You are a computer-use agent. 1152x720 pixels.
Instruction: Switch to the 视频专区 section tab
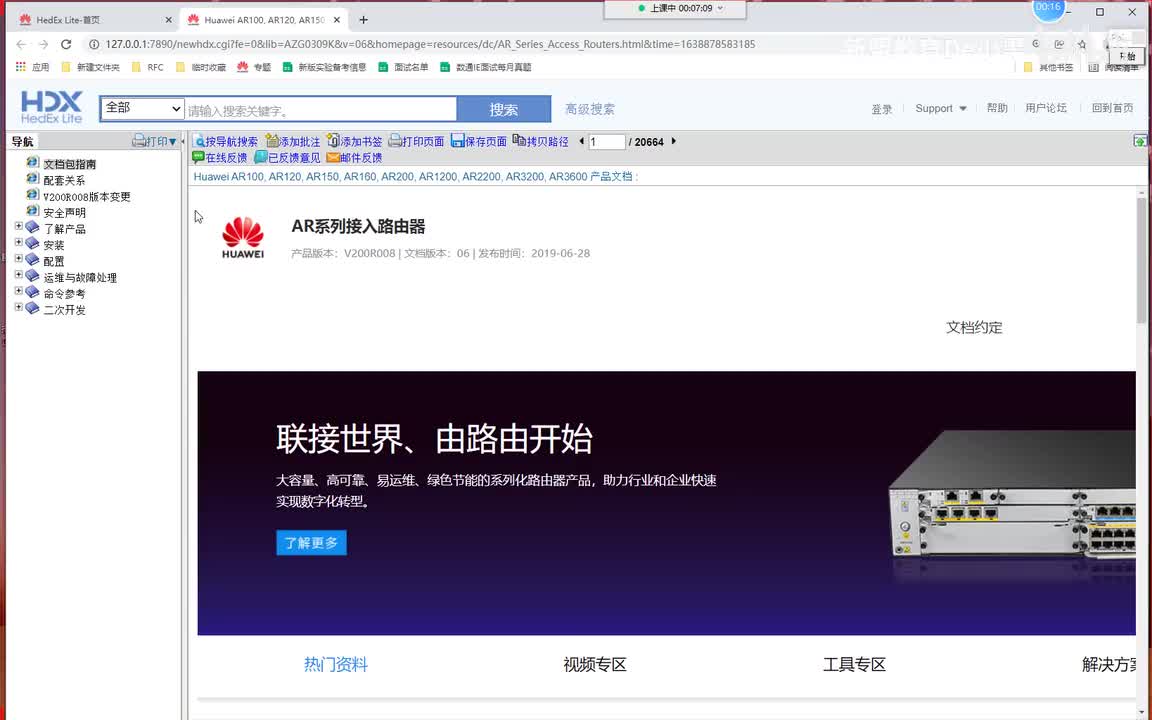(594, 664)
